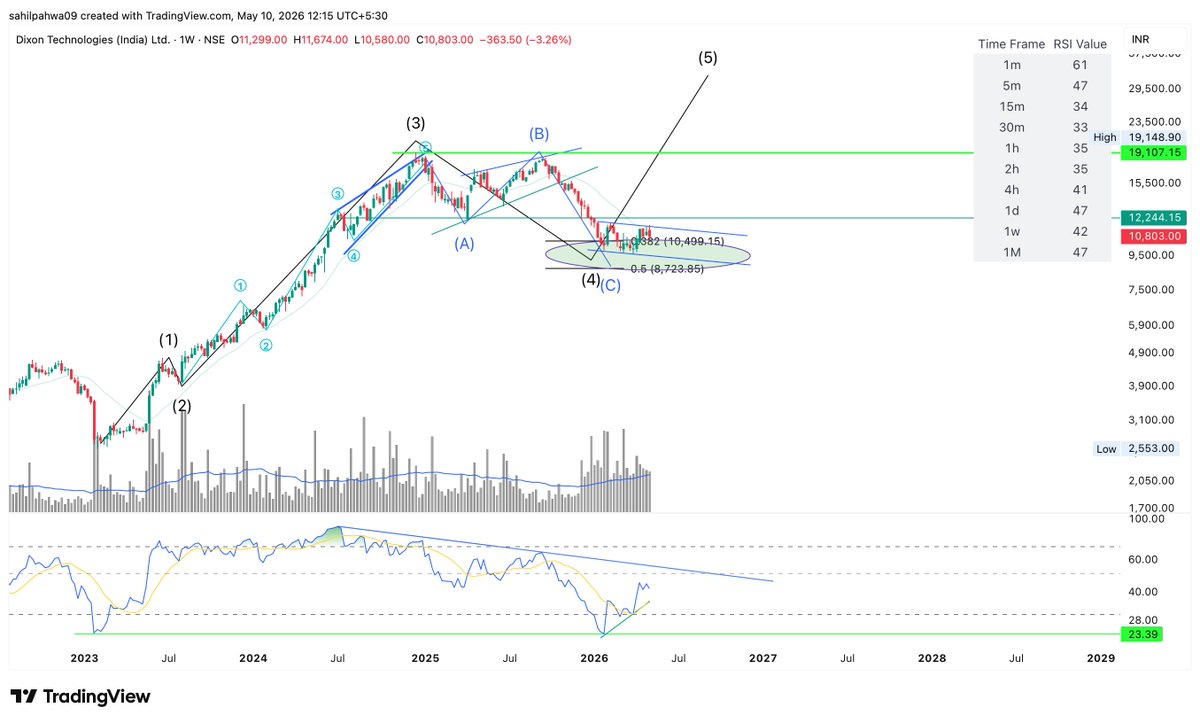Click the 2024 label on time axis

pyautogui.click(x=253, y=658)
